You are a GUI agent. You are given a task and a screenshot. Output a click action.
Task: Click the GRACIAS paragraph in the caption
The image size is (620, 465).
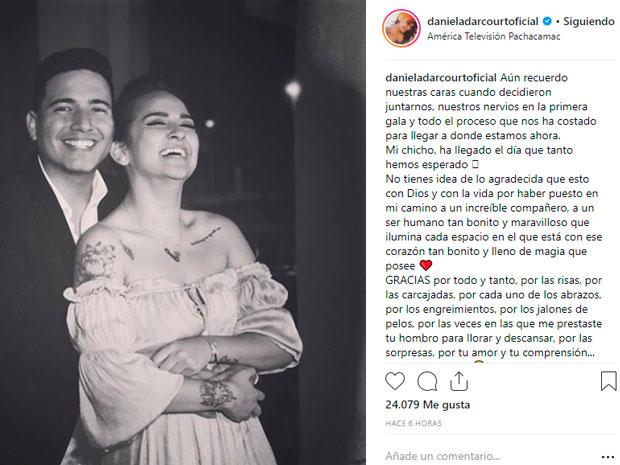point(494,316)
